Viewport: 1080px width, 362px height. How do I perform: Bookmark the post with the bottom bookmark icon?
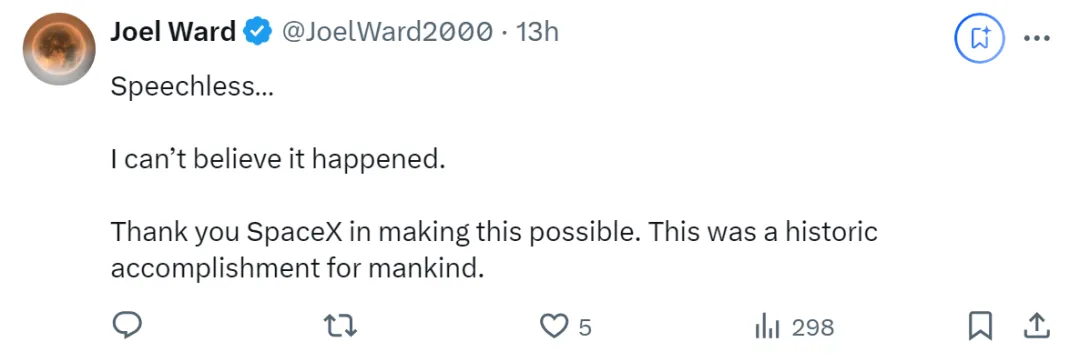tap(980, 326)
